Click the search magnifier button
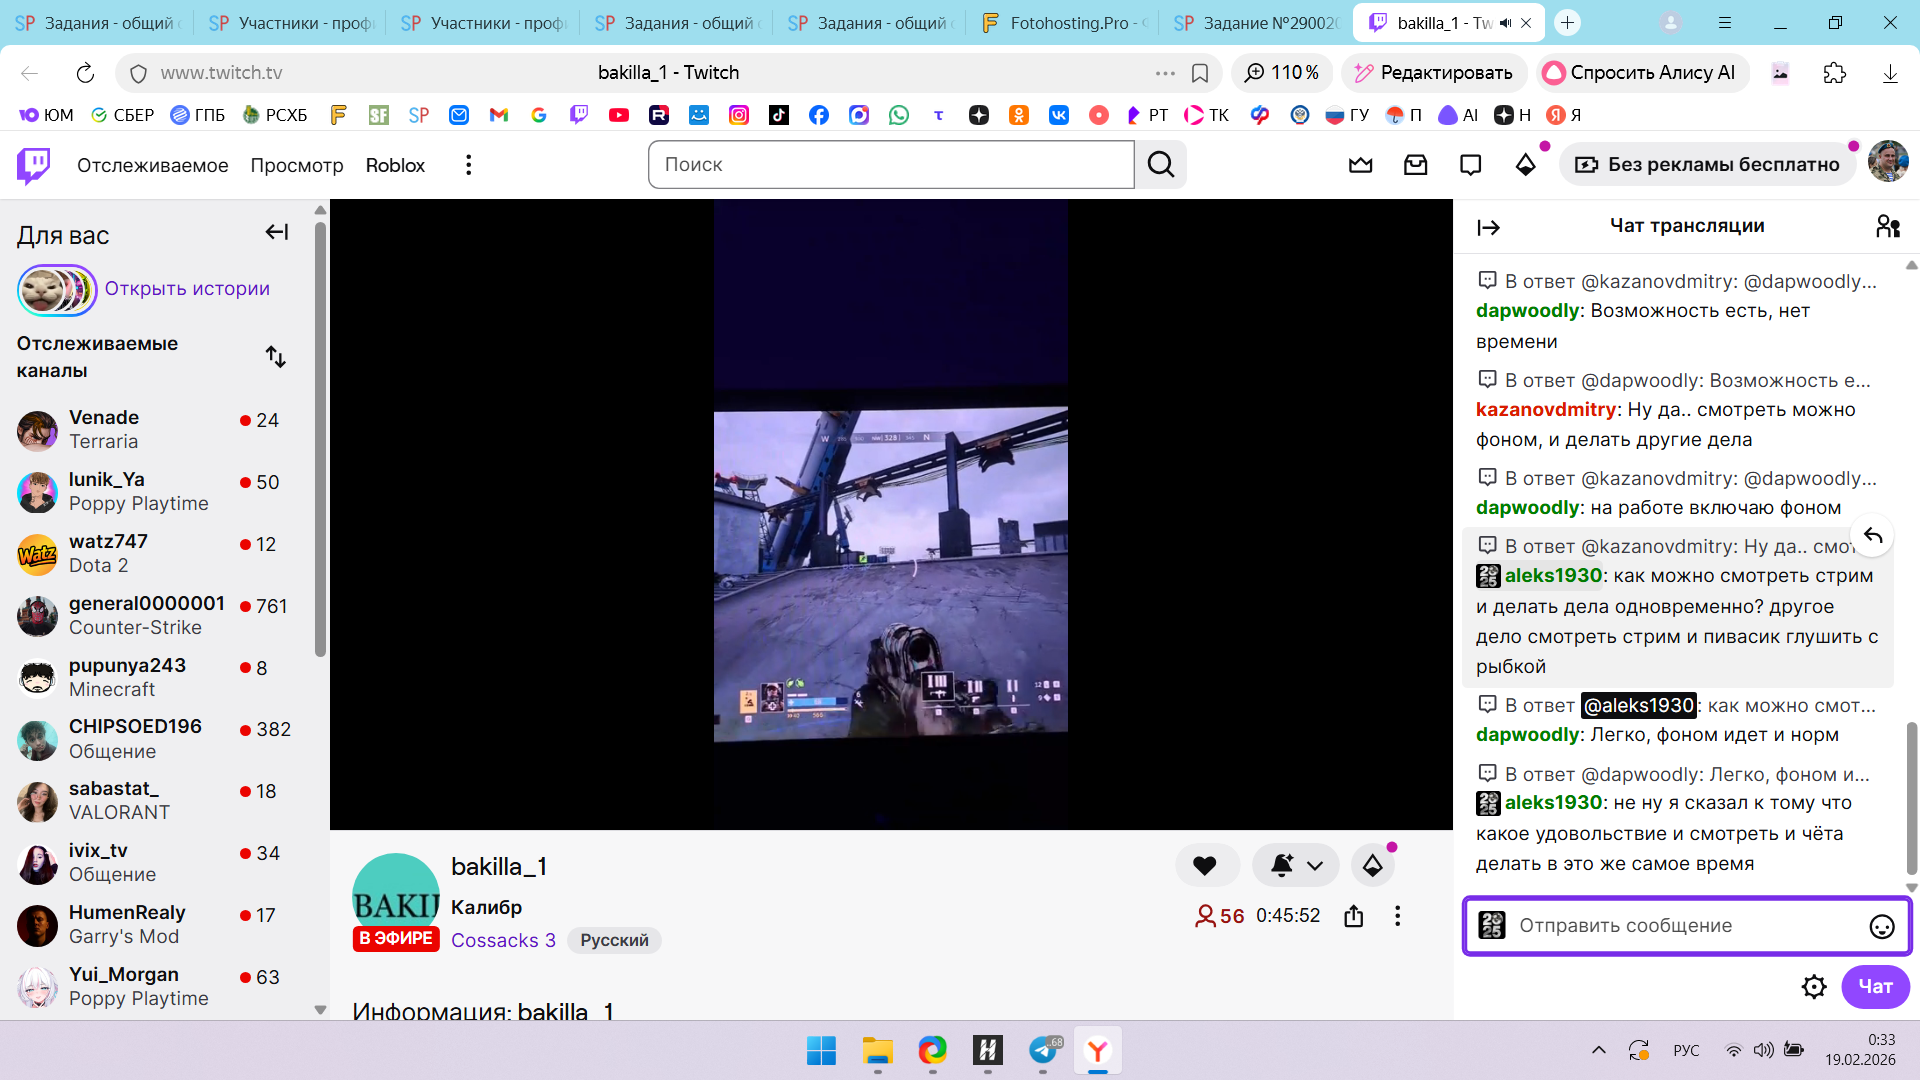This screenshot has height=1080, width=1920. click(x=1161, y=165)
